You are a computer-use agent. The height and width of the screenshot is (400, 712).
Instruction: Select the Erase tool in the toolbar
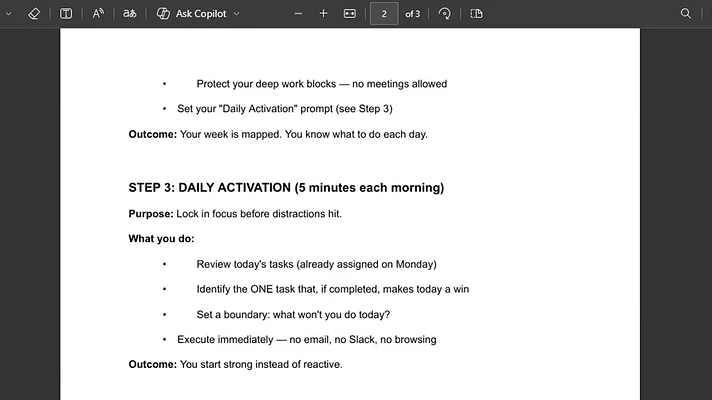pyautogui.click(x=34, y=14)
